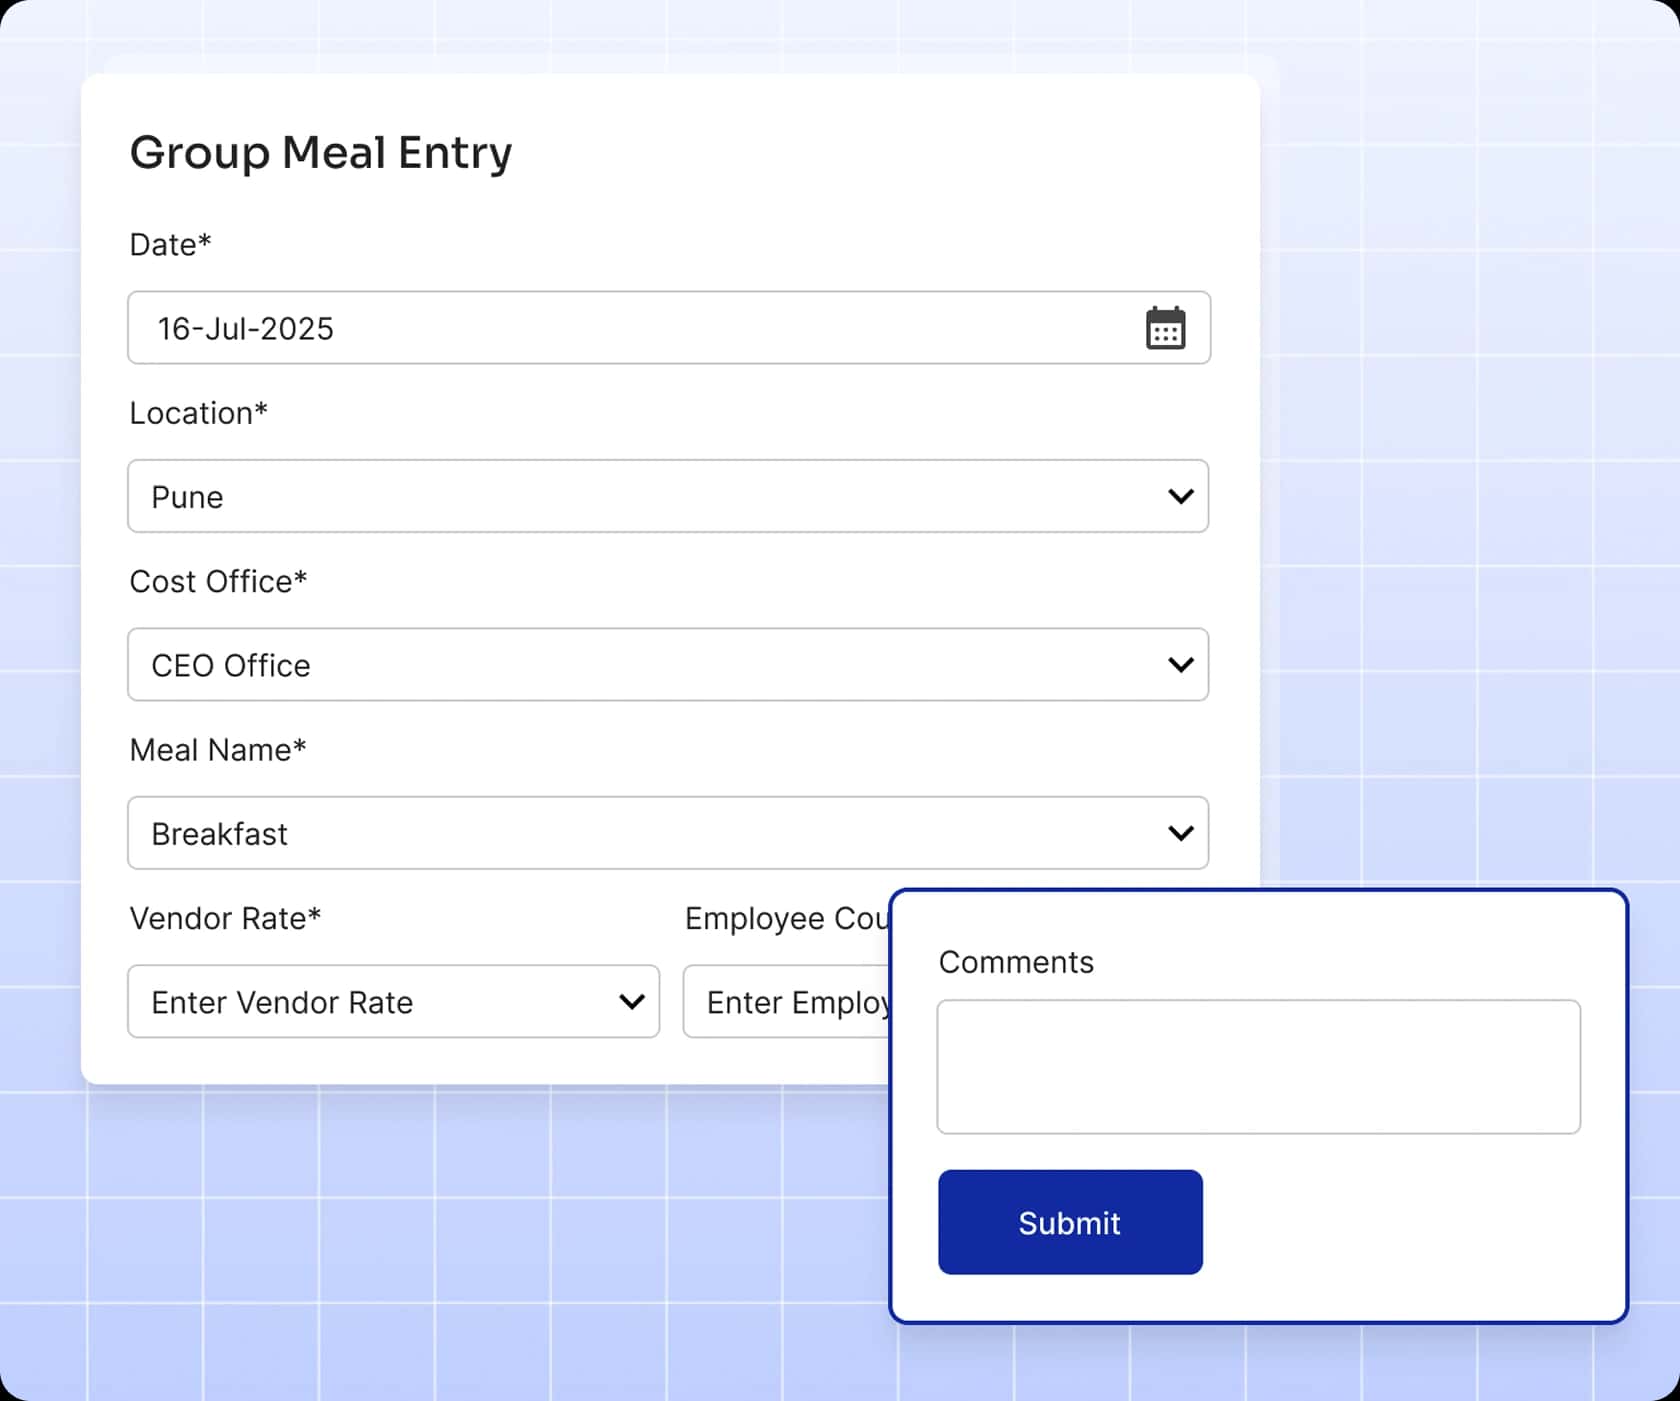The height and width of the screenshot is (1401, 1680).
Task: Click the Location dropdown chevron arrow
Action: coord(1180,496)
